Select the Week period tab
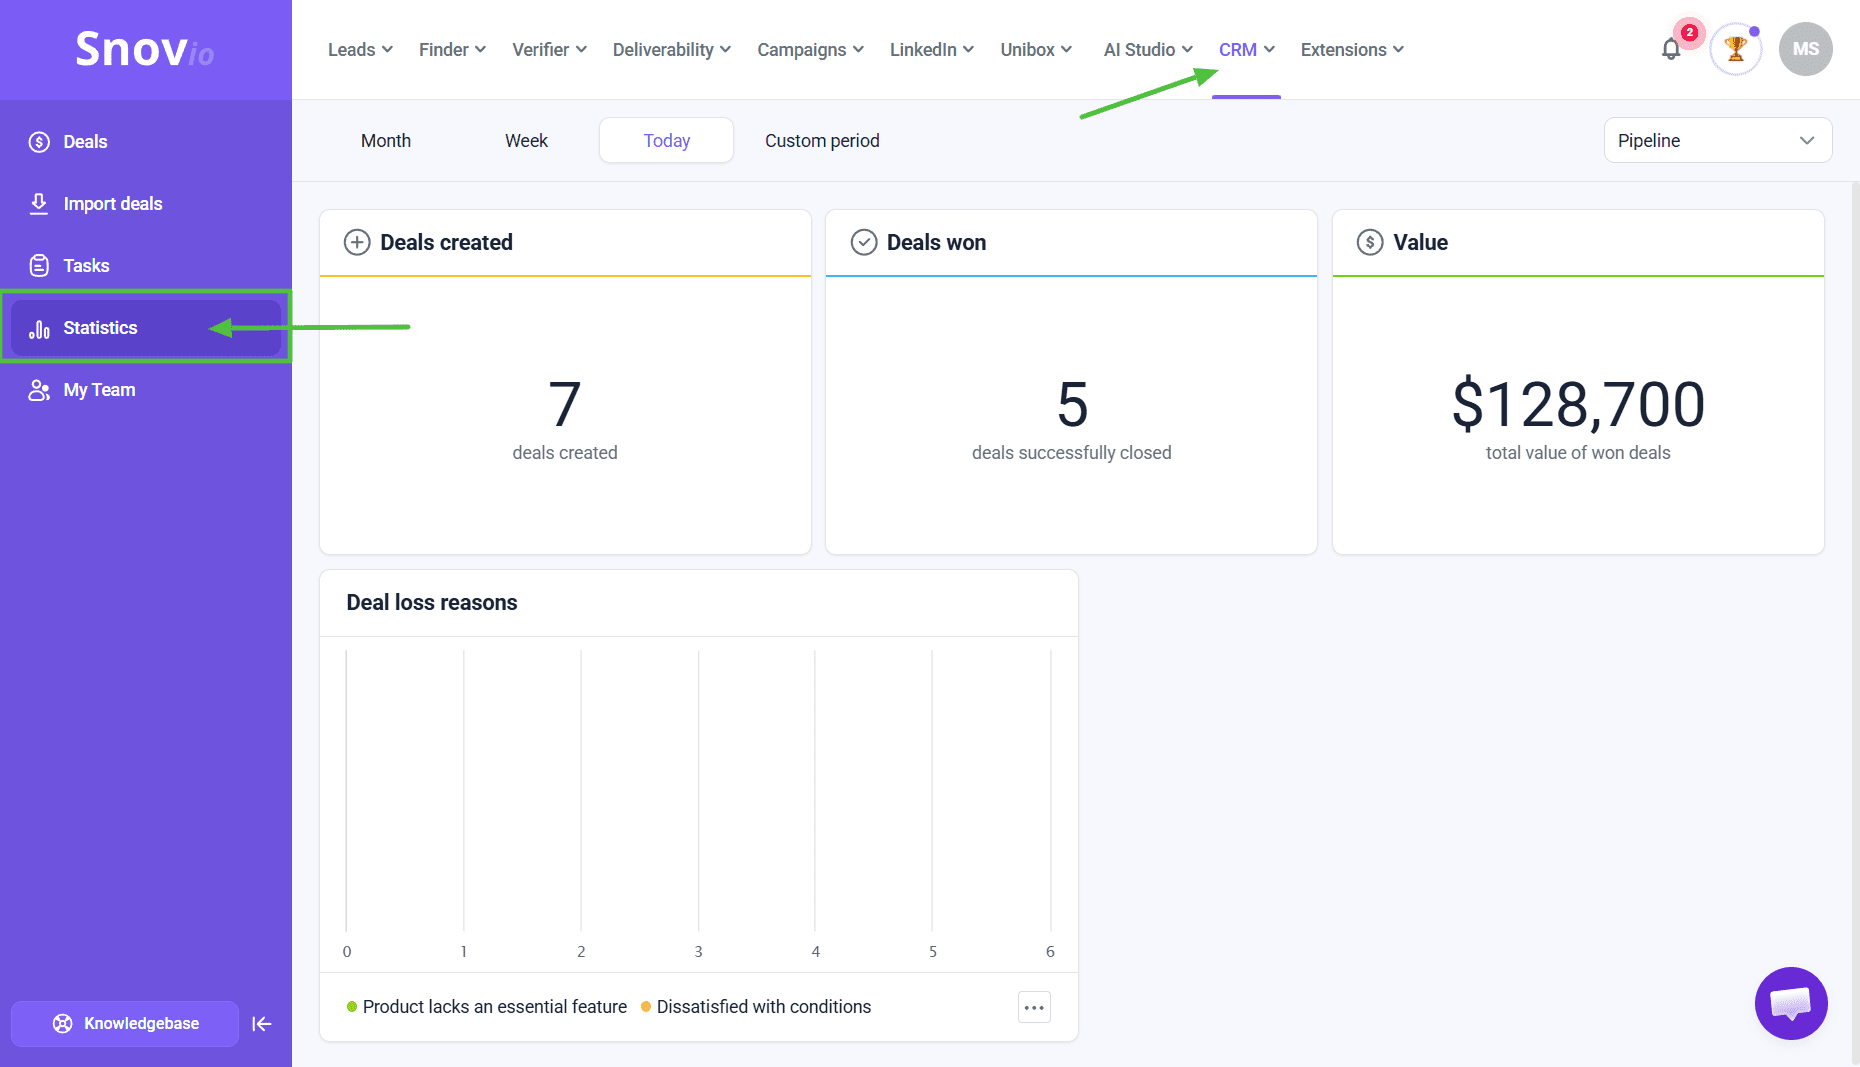Image resolution: width=1860 pixels, height=1067 pixels. 526,141
